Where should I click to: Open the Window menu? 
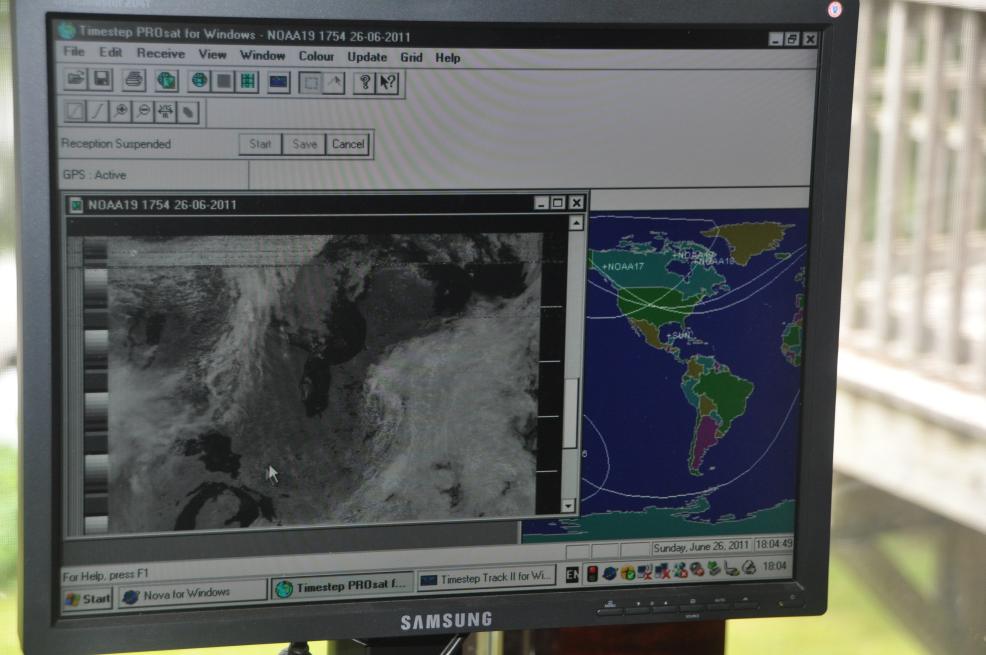(x=262, y=55)
